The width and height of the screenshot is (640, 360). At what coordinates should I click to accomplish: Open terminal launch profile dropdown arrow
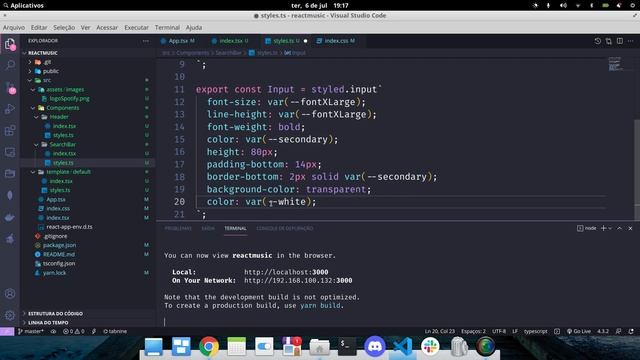610,228
